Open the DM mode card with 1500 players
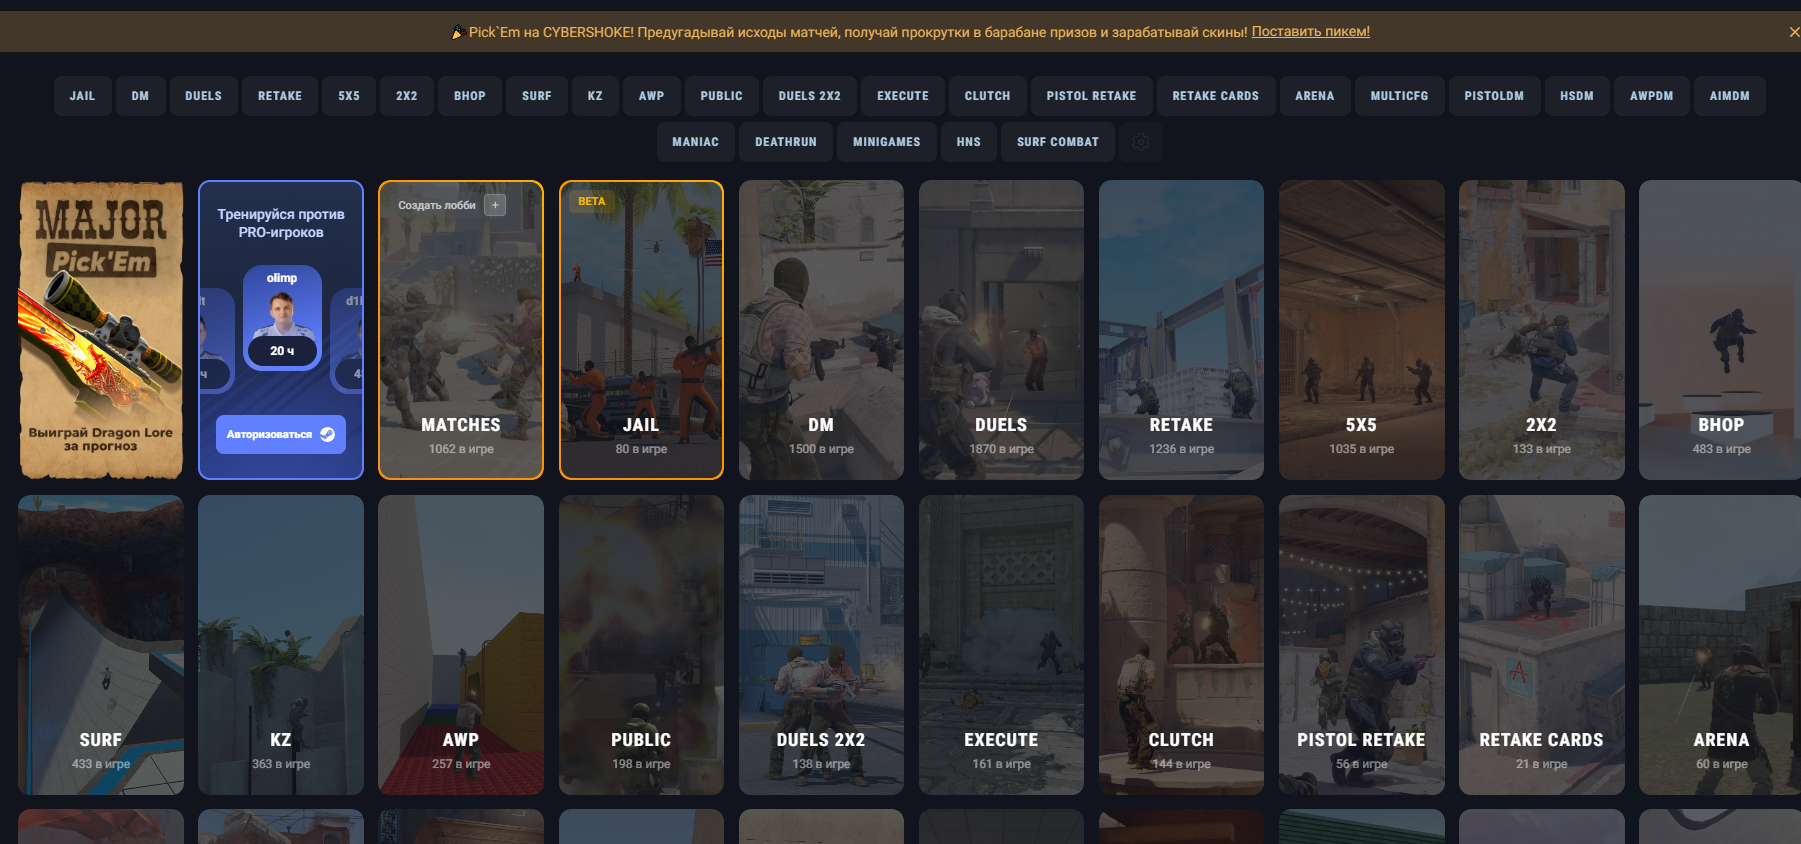The height and width of the screenshot is (844, 1801). (821, 330)
